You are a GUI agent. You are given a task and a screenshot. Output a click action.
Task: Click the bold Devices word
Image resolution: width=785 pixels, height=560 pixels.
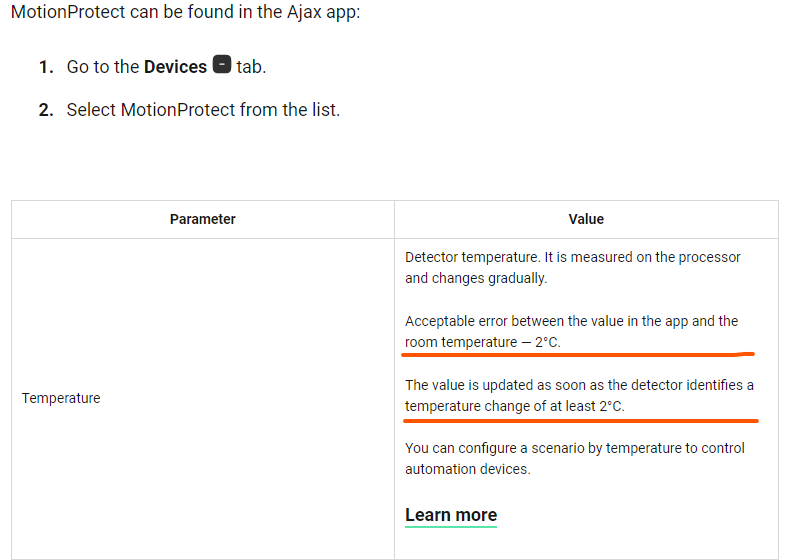click(175, 67)
